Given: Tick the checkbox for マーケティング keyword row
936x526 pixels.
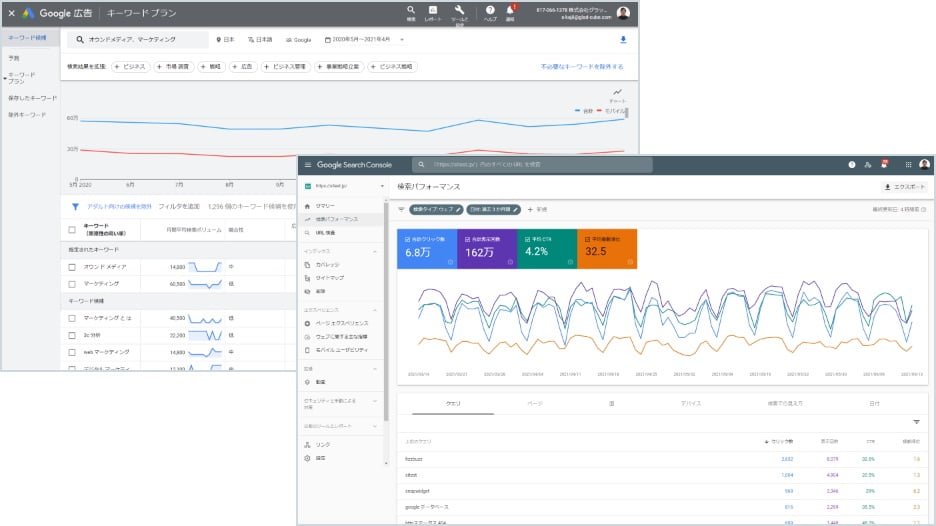Looking at the screenshot, I should pyautogui.click(x=72, y=284).
